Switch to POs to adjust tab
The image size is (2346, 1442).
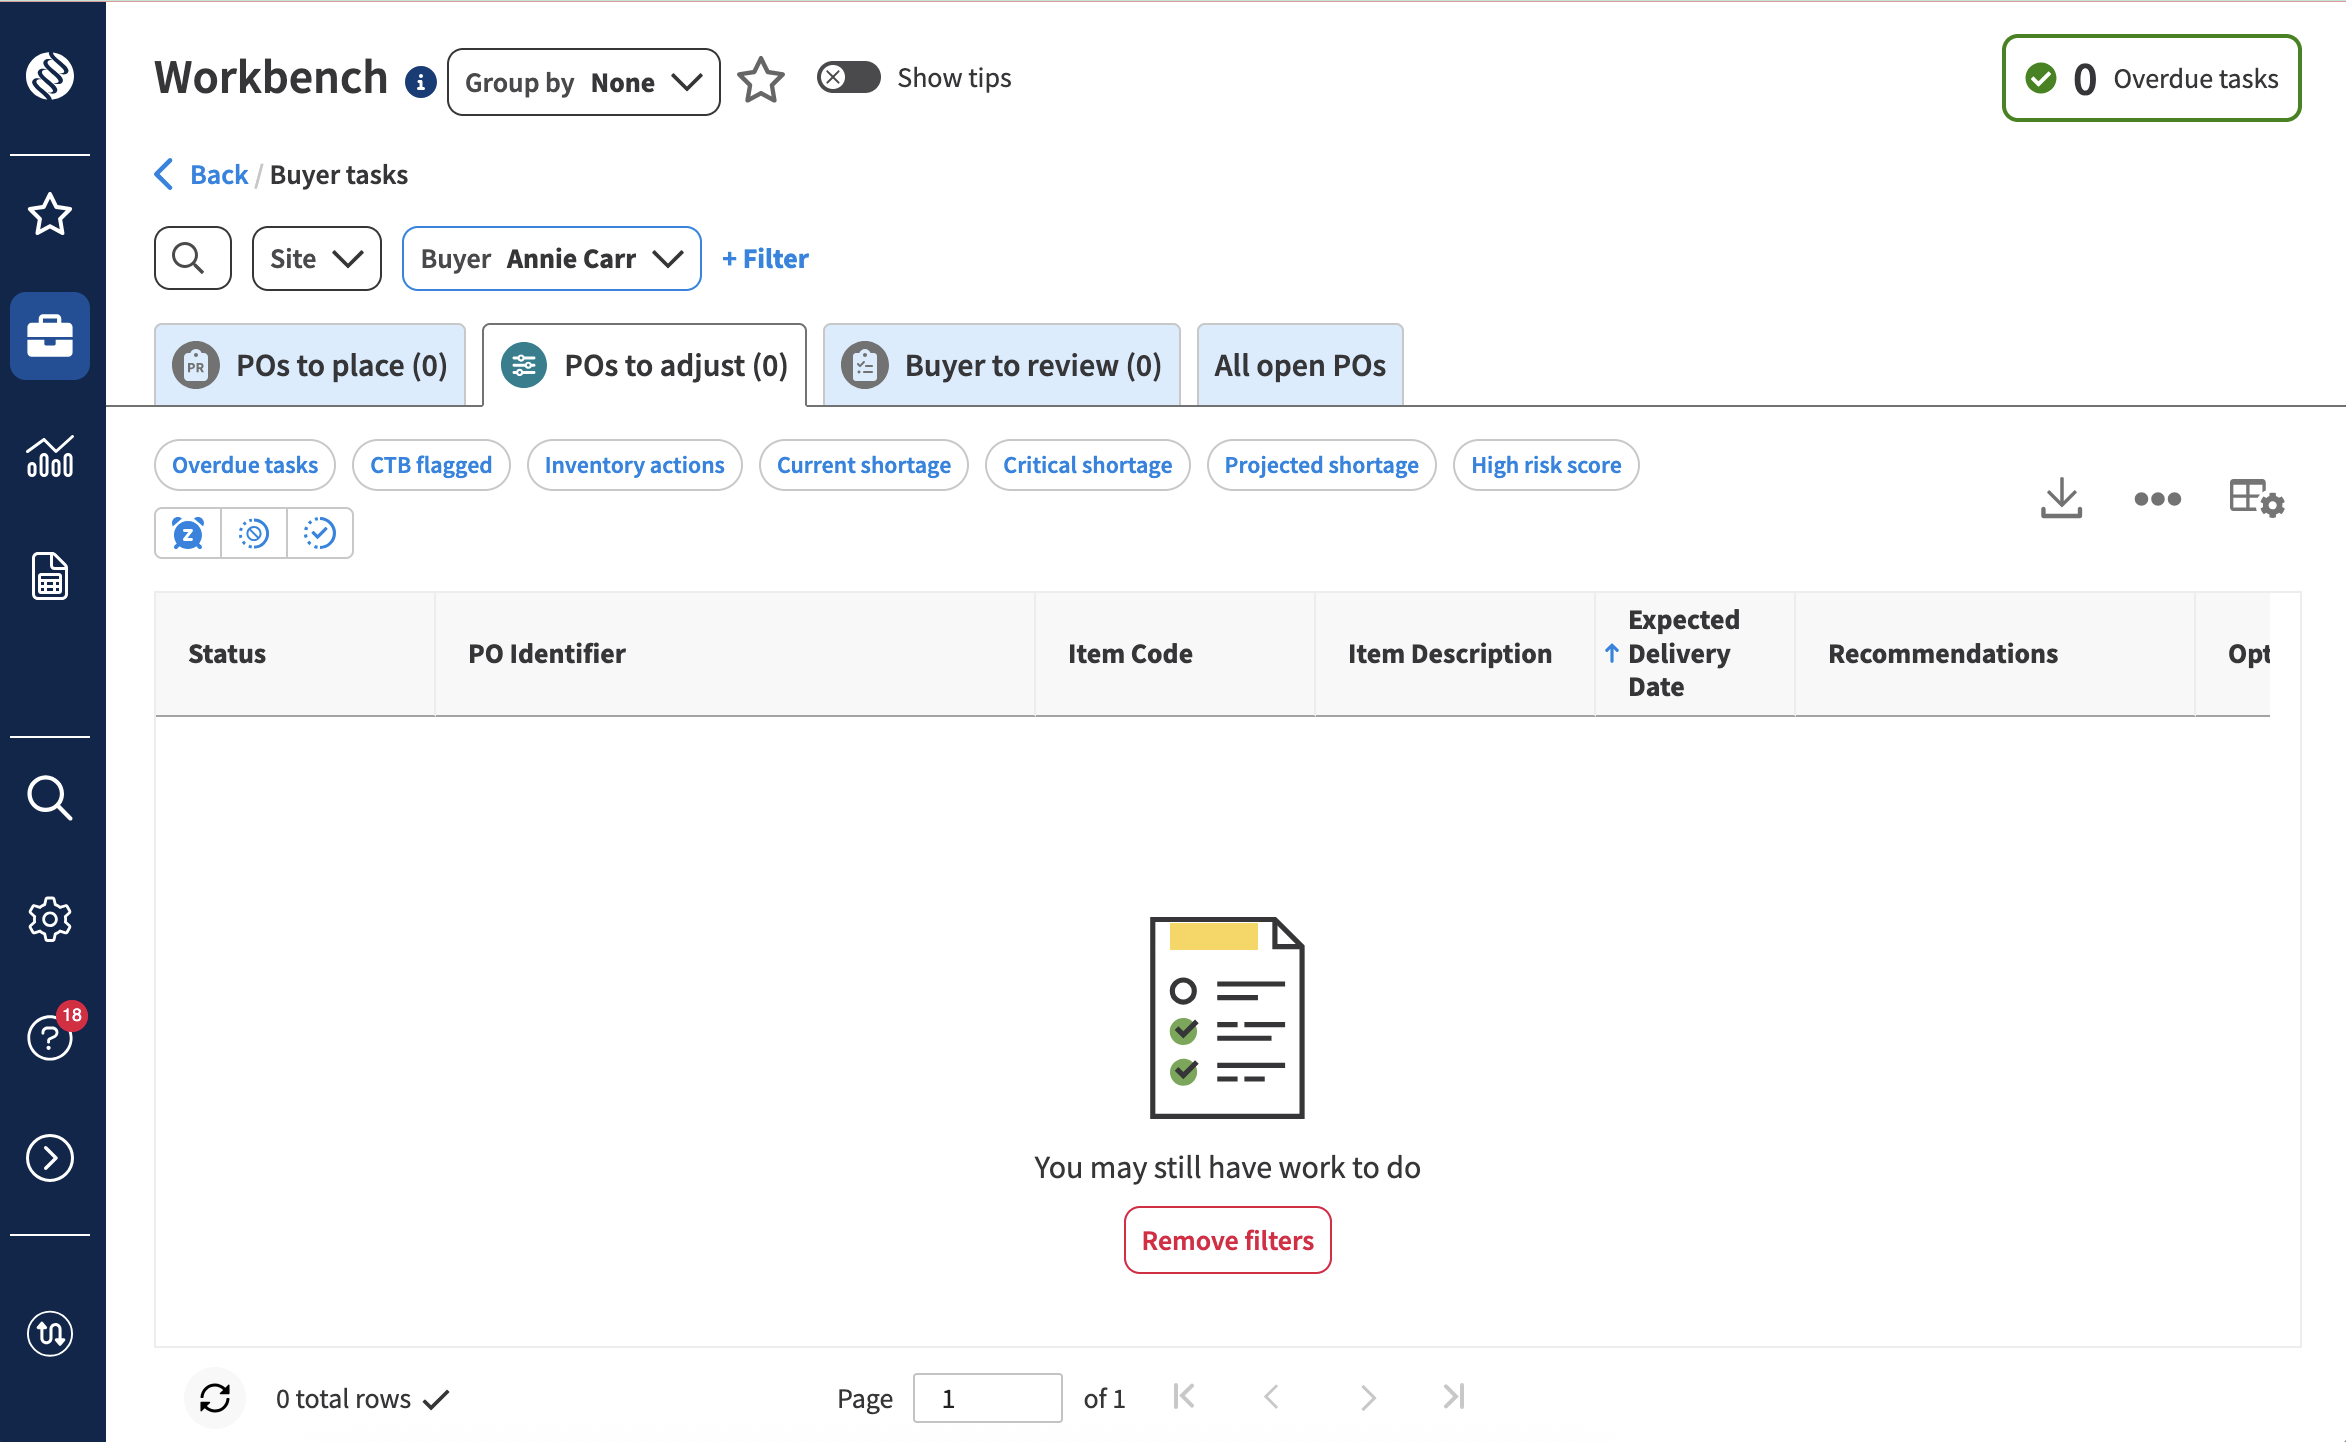(644, 365)
